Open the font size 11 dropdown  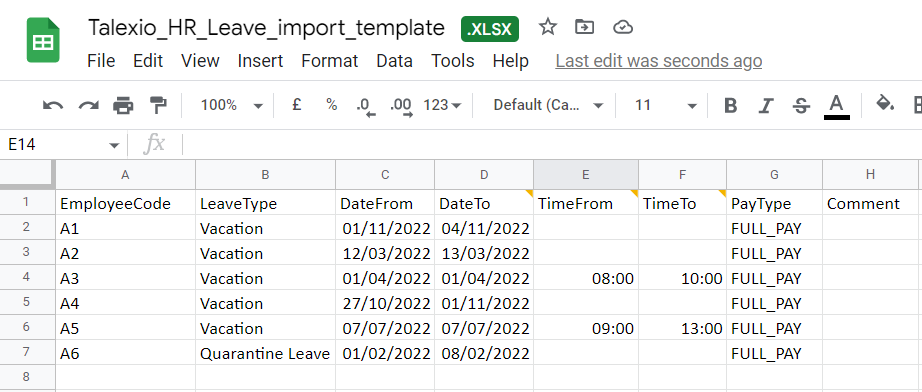[x=666, y=105]
